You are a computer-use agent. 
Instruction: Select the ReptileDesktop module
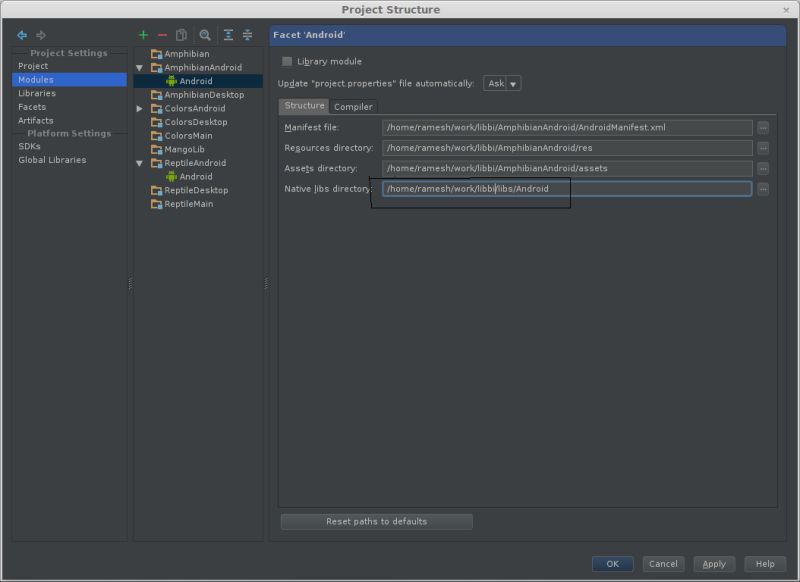[196, 190]
